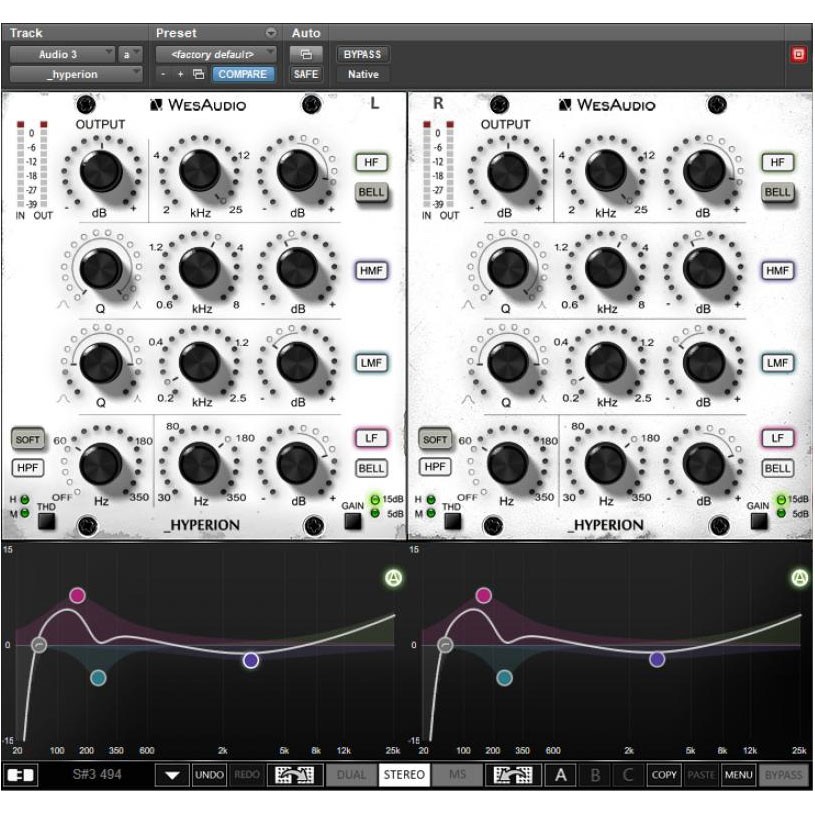
Task: Click UNDO in the bottom toolbar
Action: 211,773
